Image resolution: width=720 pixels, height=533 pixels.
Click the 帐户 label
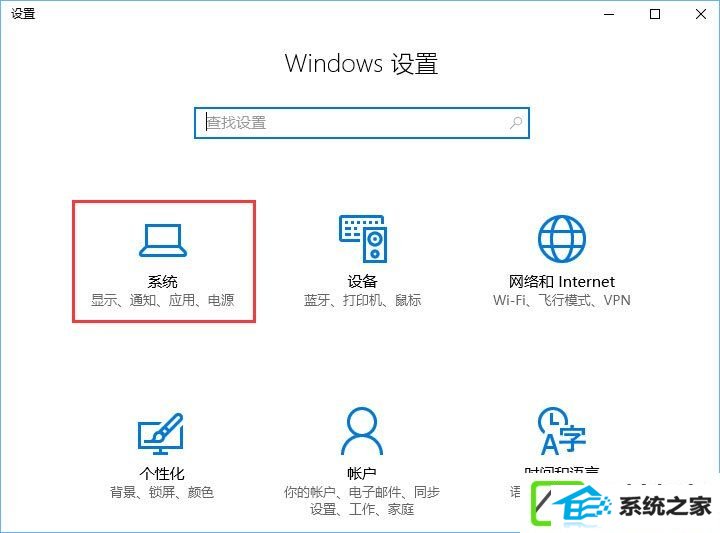coord(362,473)
